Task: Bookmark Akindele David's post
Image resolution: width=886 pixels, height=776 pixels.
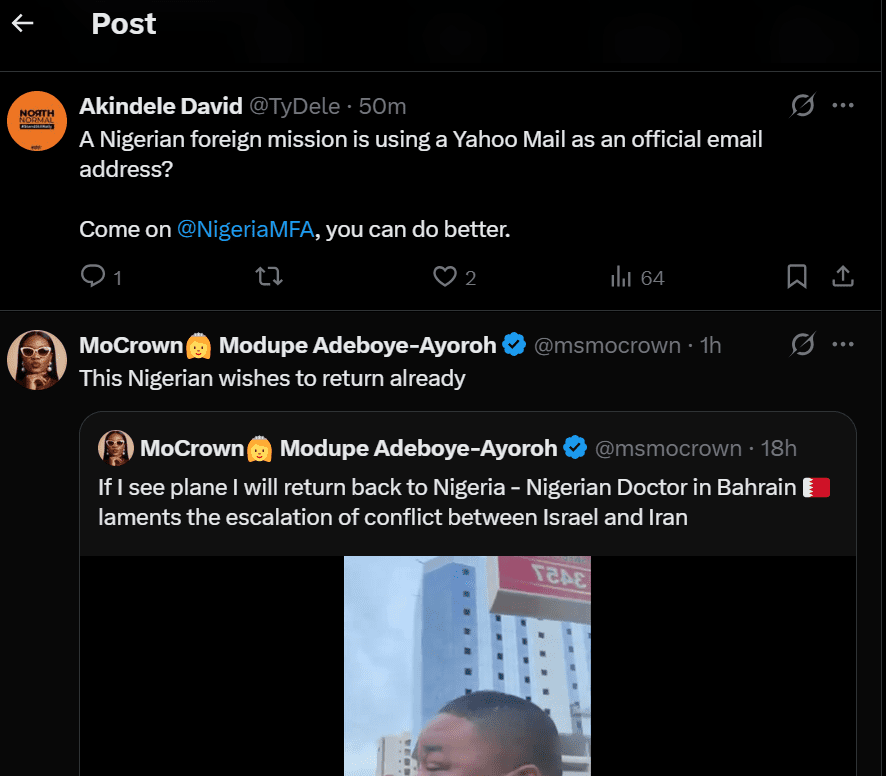Action: (x=797, y=277)
